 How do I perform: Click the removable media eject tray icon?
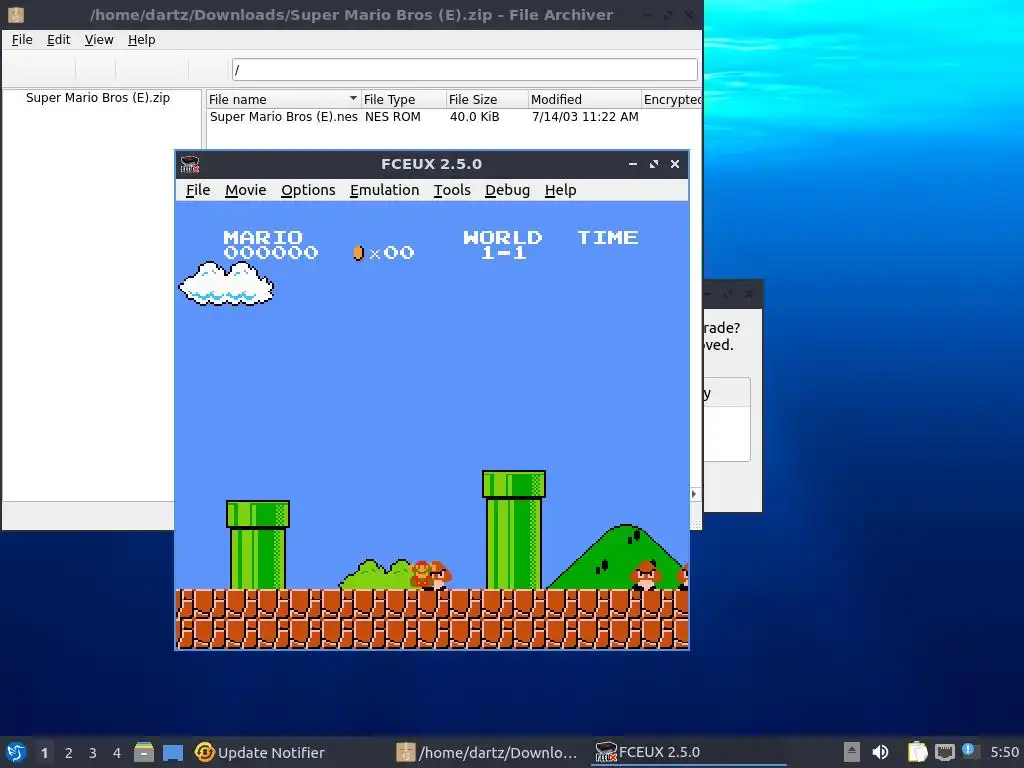(x=851, y=752)
